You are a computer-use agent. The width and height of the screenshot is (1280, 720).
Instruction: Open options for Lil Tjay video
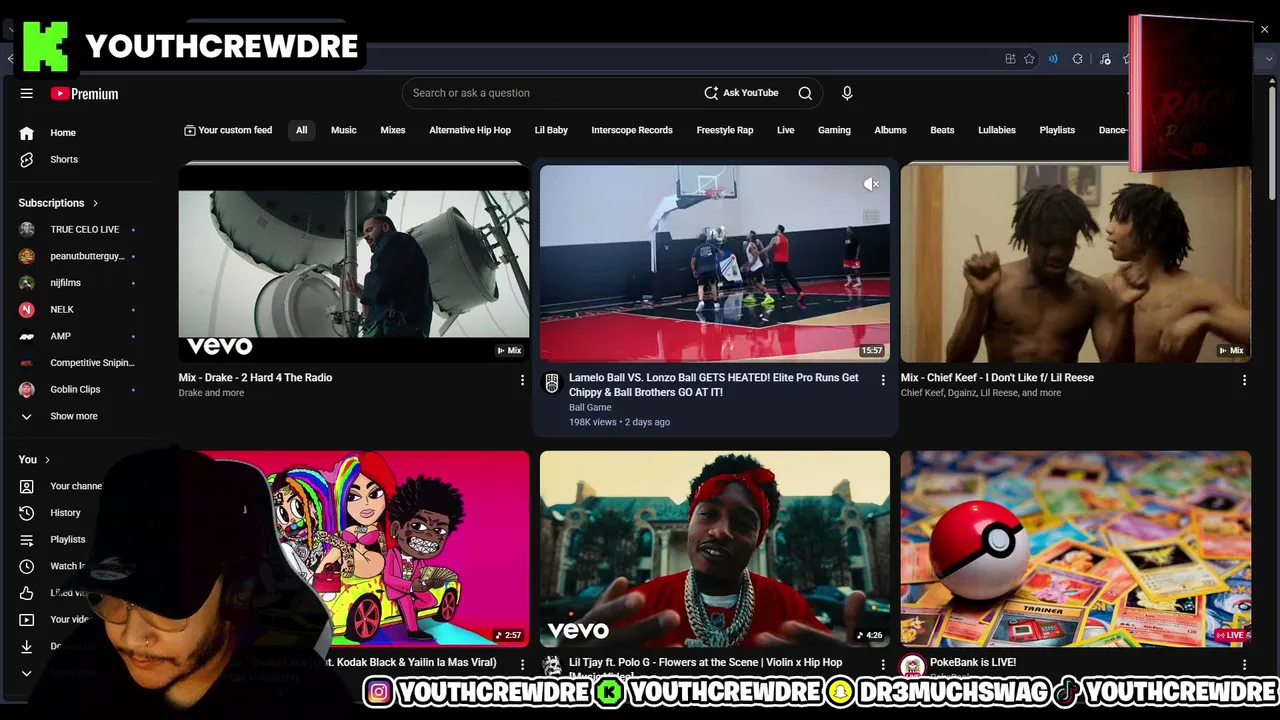tap(882, 664)
